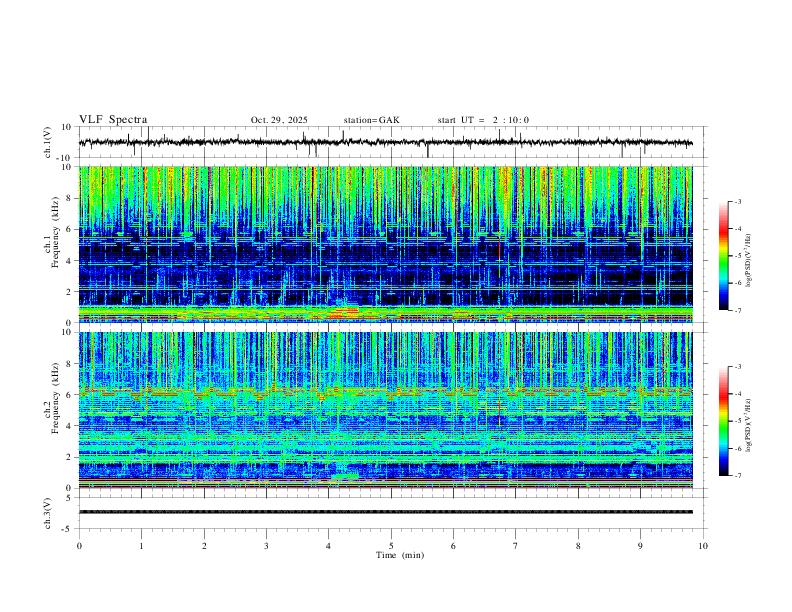Click the "3" tick on the time axis
Screen dimensions: 792x612
click(266, 546)
